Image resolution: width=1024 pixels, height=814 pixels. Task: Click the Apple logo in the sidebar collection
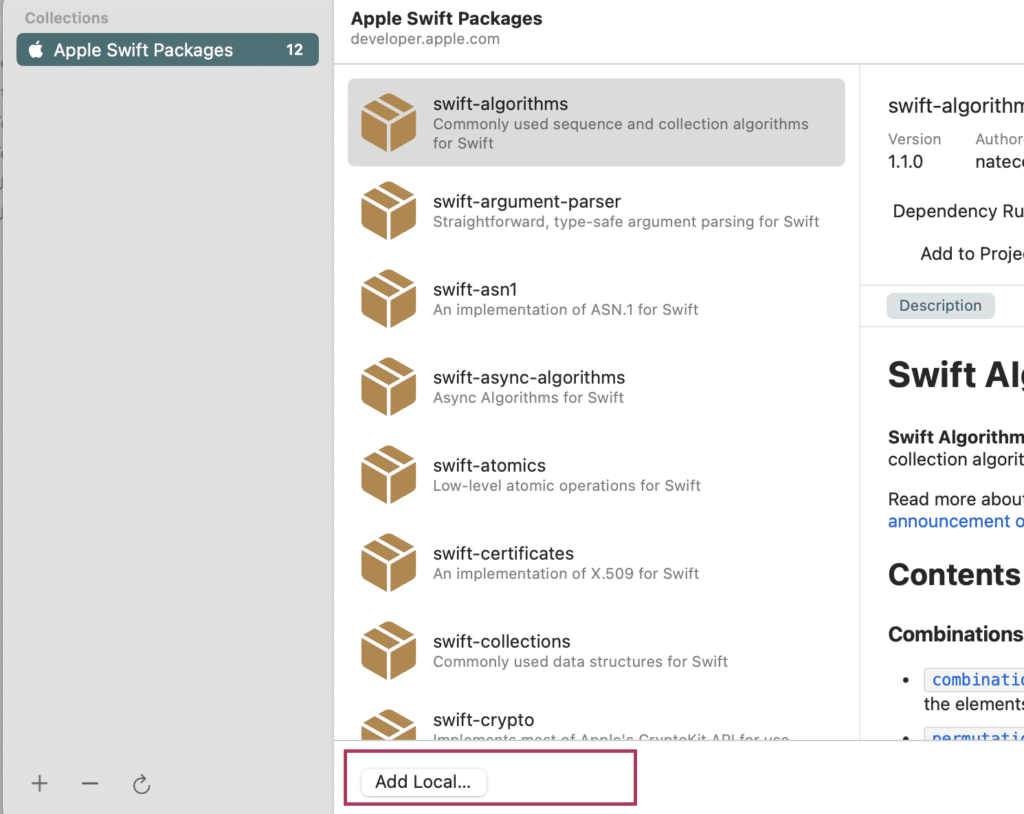pyautogui.click(x=35, y=49)
